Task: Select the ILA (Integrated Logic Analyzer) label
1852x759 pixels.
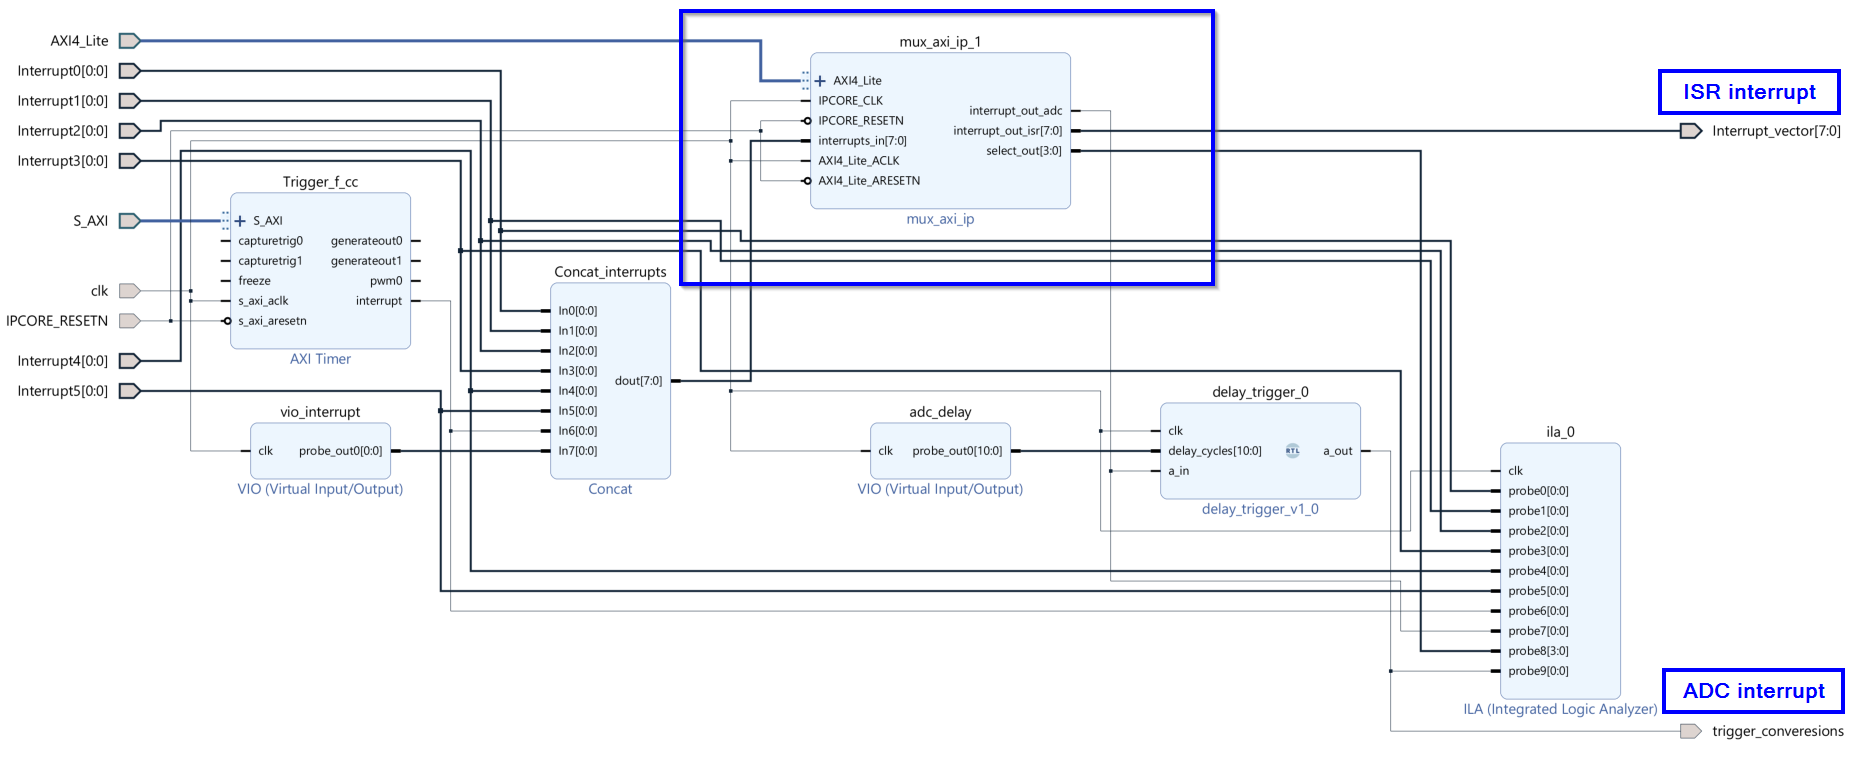Action: (1559, 709)
